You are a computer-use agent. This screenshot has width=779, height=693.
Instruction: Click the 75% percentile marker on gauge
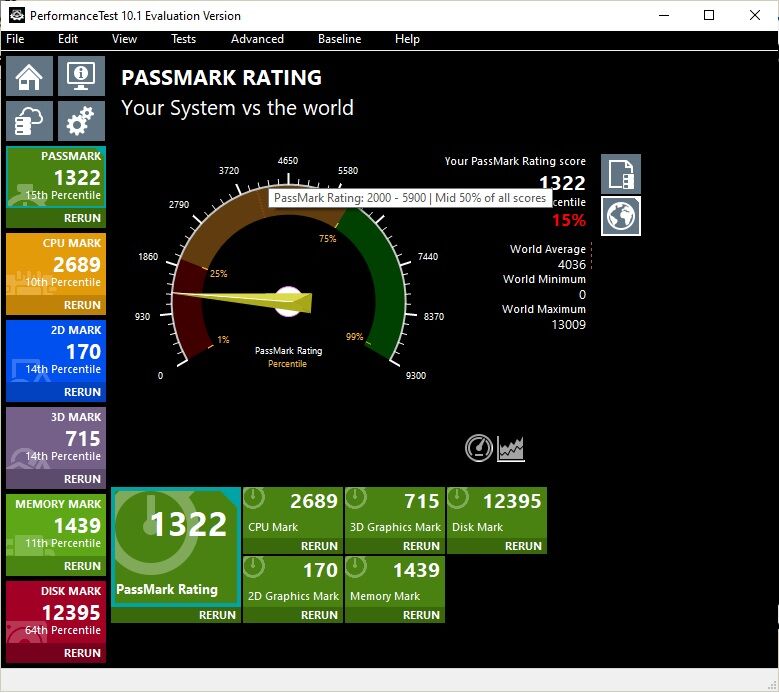point(327,238)
